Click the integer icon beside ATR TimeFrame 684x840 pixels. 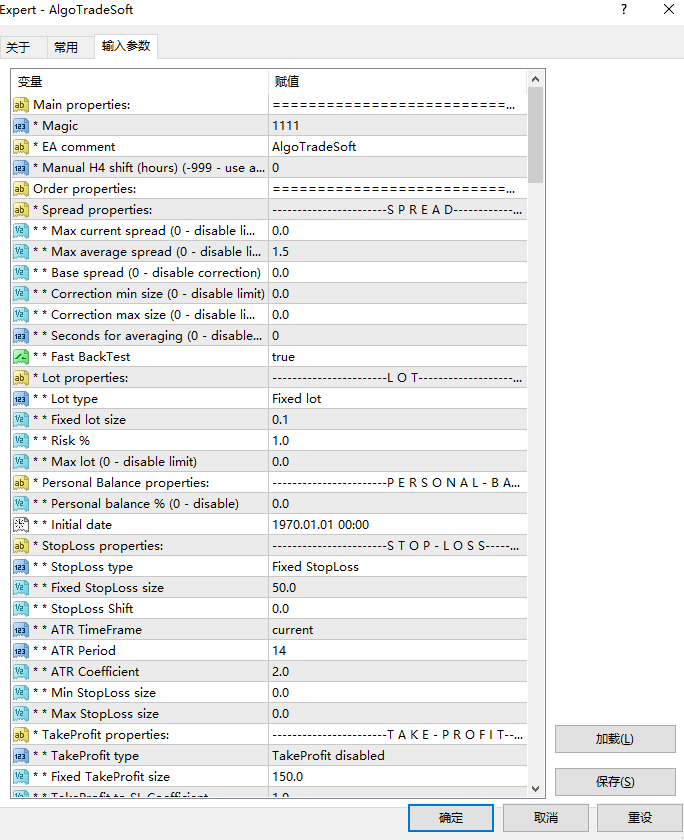20,630
